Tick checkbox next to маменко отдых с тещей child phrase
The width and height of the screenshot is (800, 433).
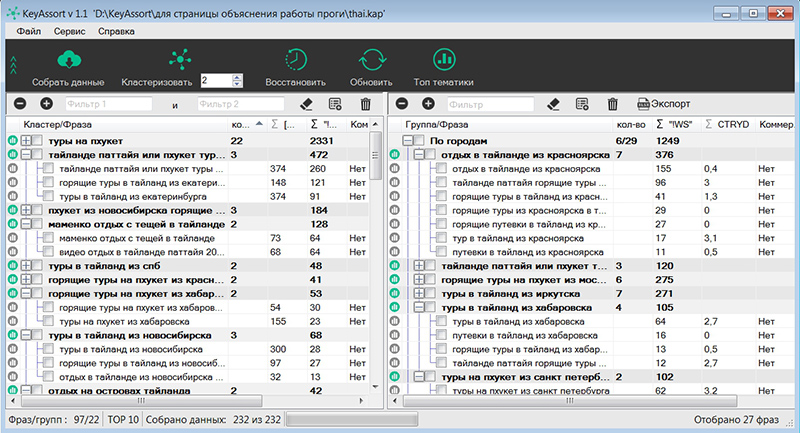click(x=48, y=238)
